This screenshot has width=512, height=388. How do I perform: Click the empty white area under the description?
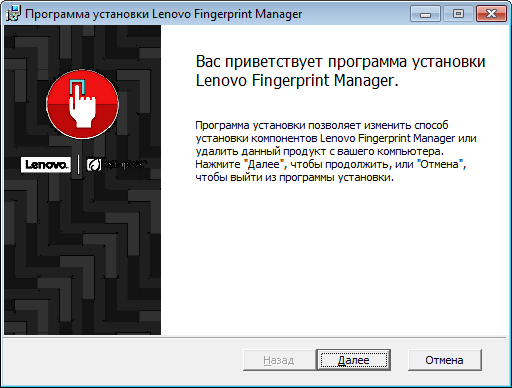point(335,260)
